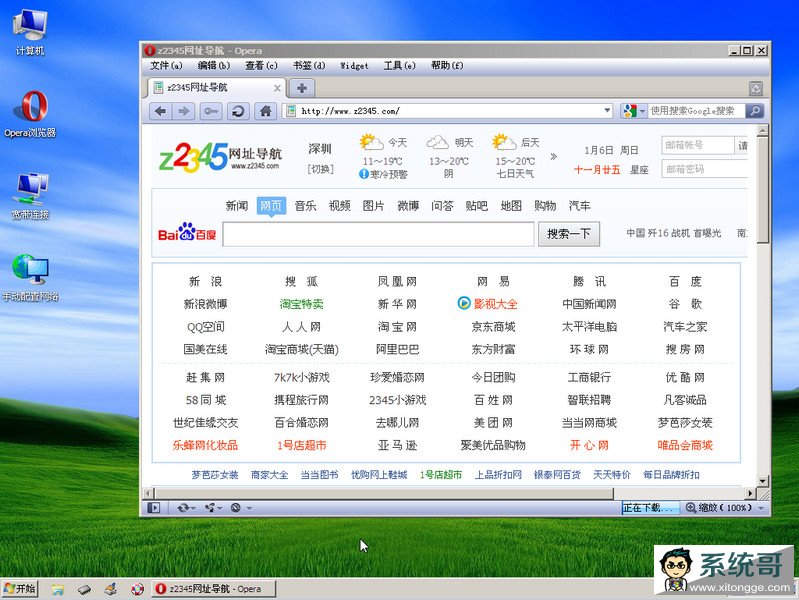The image size is (799, 600).
Task: Click the search magnifier button
Action: tap(755, 111)
